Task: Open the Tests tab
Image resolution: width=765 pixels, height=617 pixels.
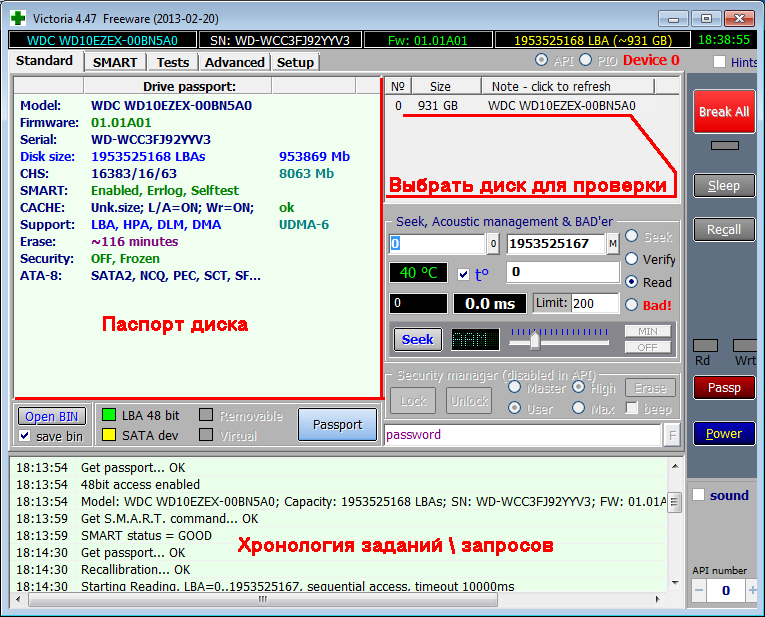Action: [x=173, y=62]
